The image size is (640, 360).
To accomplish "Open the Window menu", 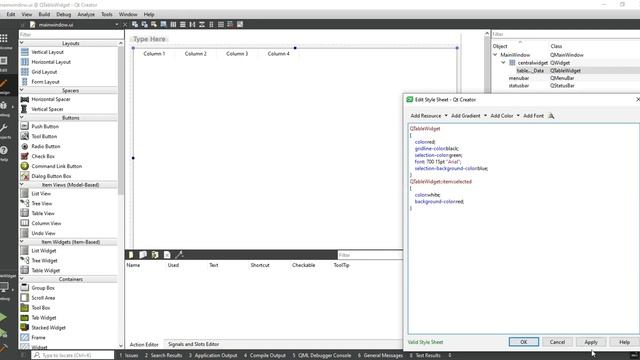I will pyautogui.click(x=128, y=14).
